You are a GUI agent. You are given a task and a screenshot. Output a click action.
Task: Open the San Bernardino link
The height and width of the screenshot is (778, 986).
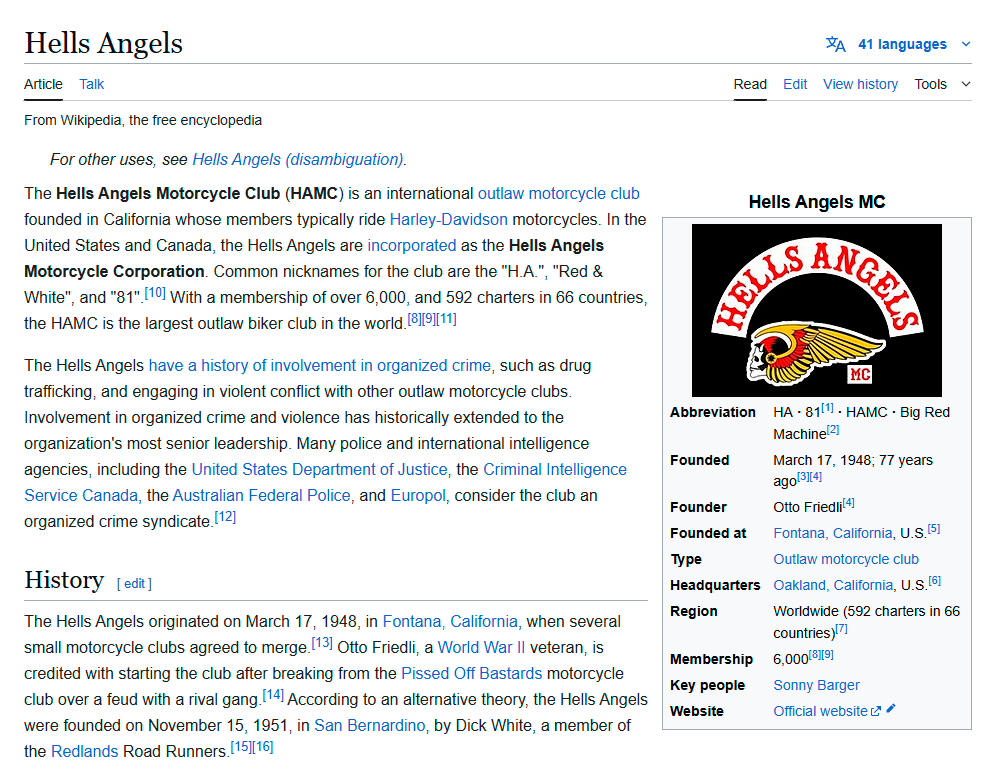370,725
